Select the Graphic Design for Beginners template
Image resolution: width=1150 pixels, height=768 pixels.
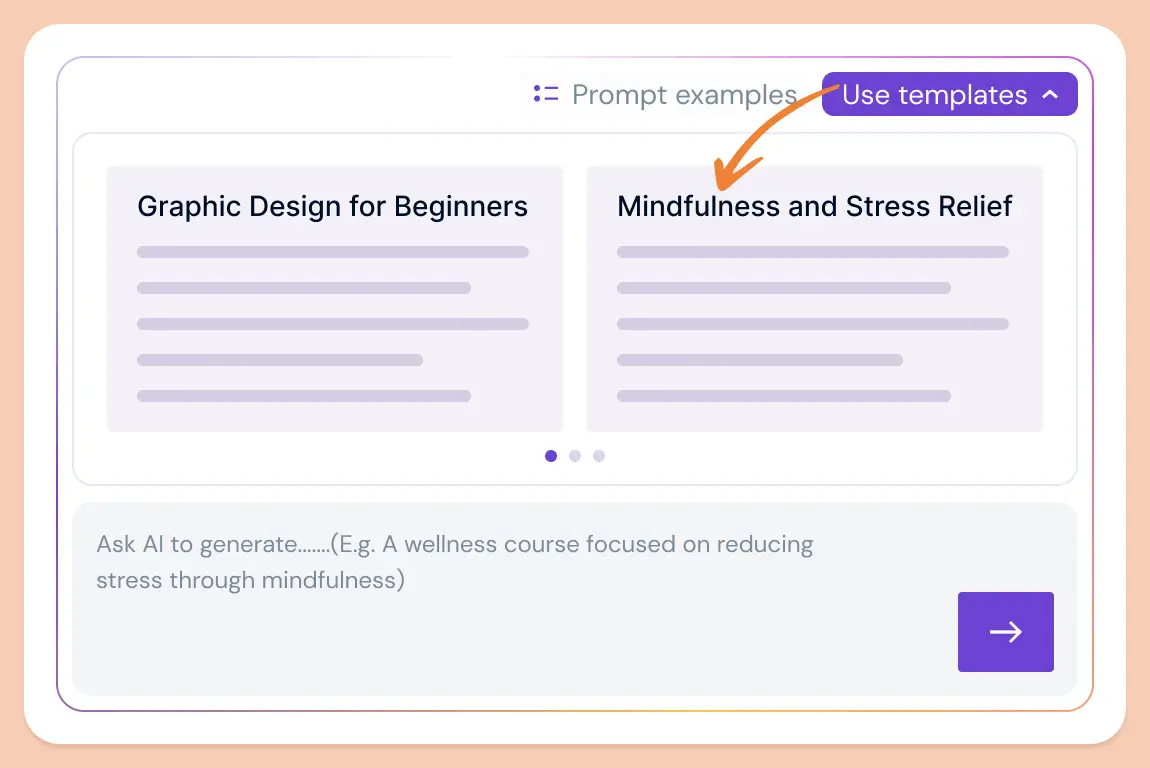334,299
